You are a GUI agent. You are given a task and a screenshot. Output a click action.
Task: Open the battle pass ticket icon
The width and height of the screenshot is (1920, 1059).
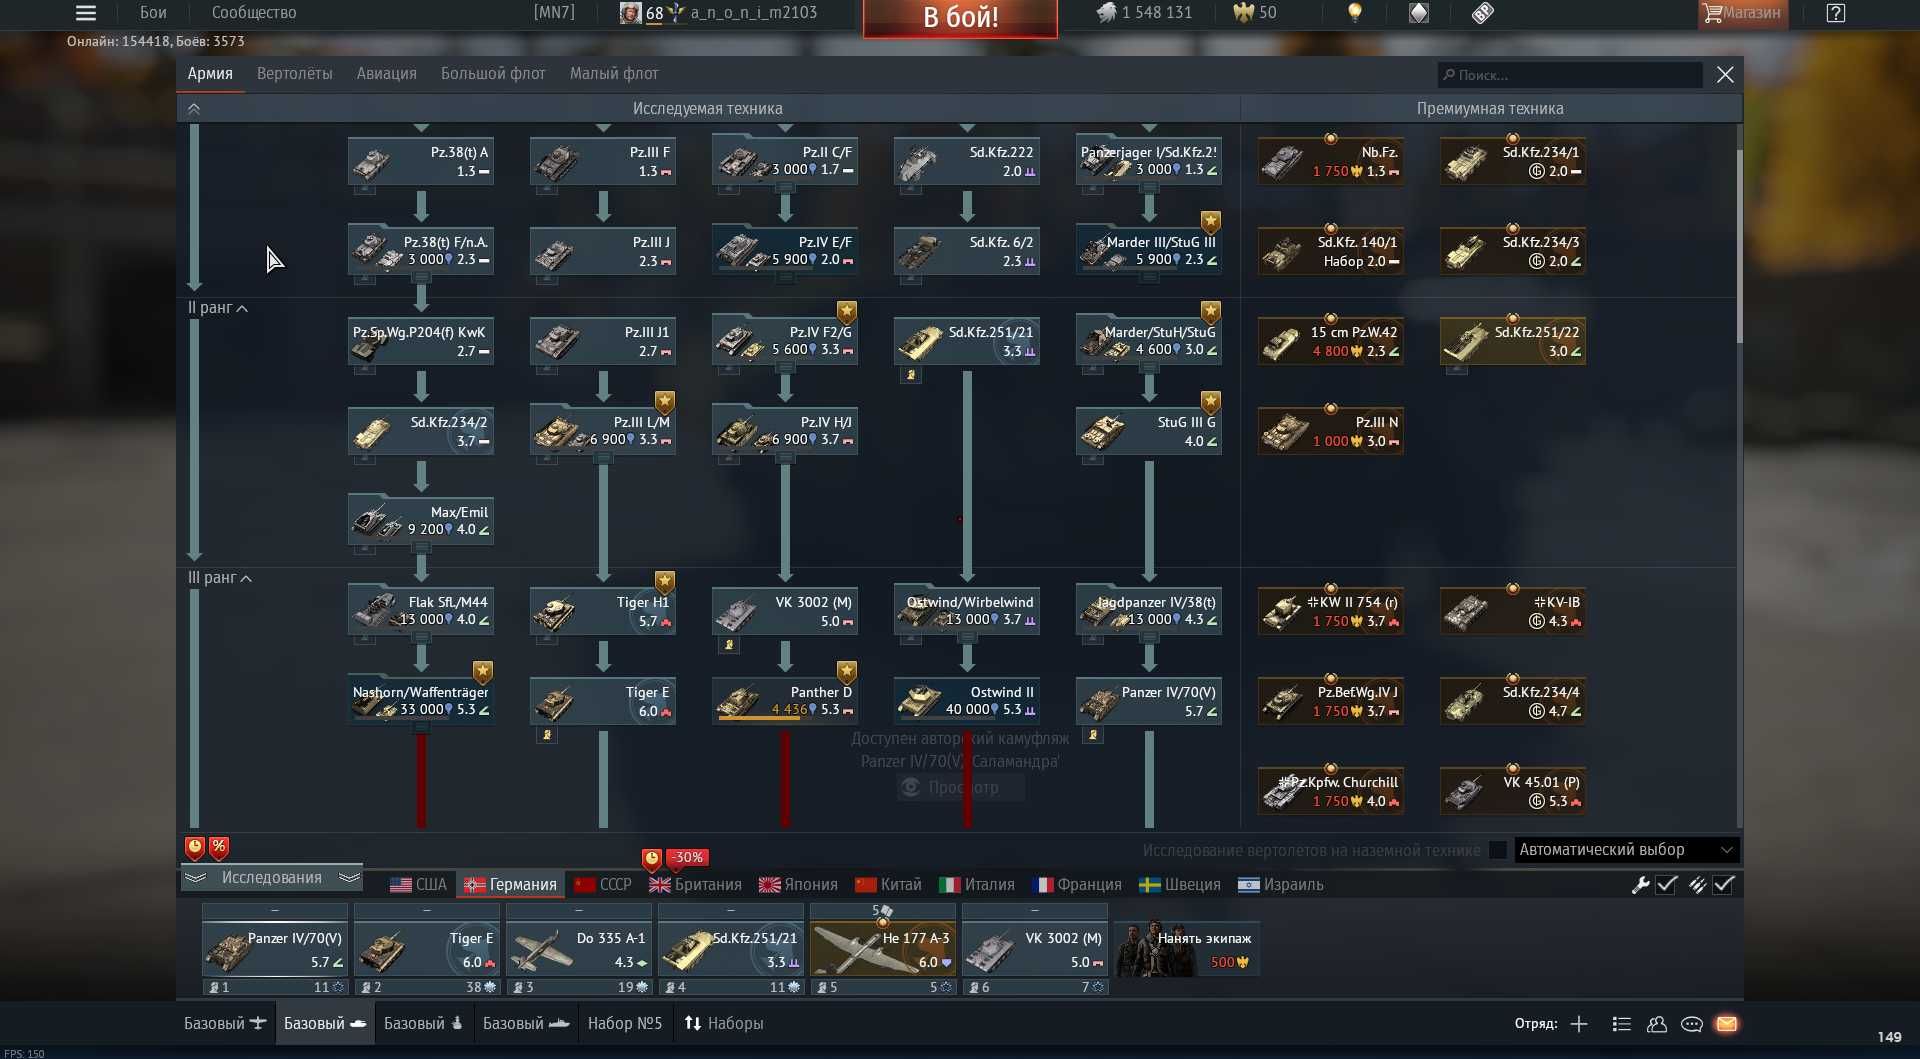(x=1483, y=13)
